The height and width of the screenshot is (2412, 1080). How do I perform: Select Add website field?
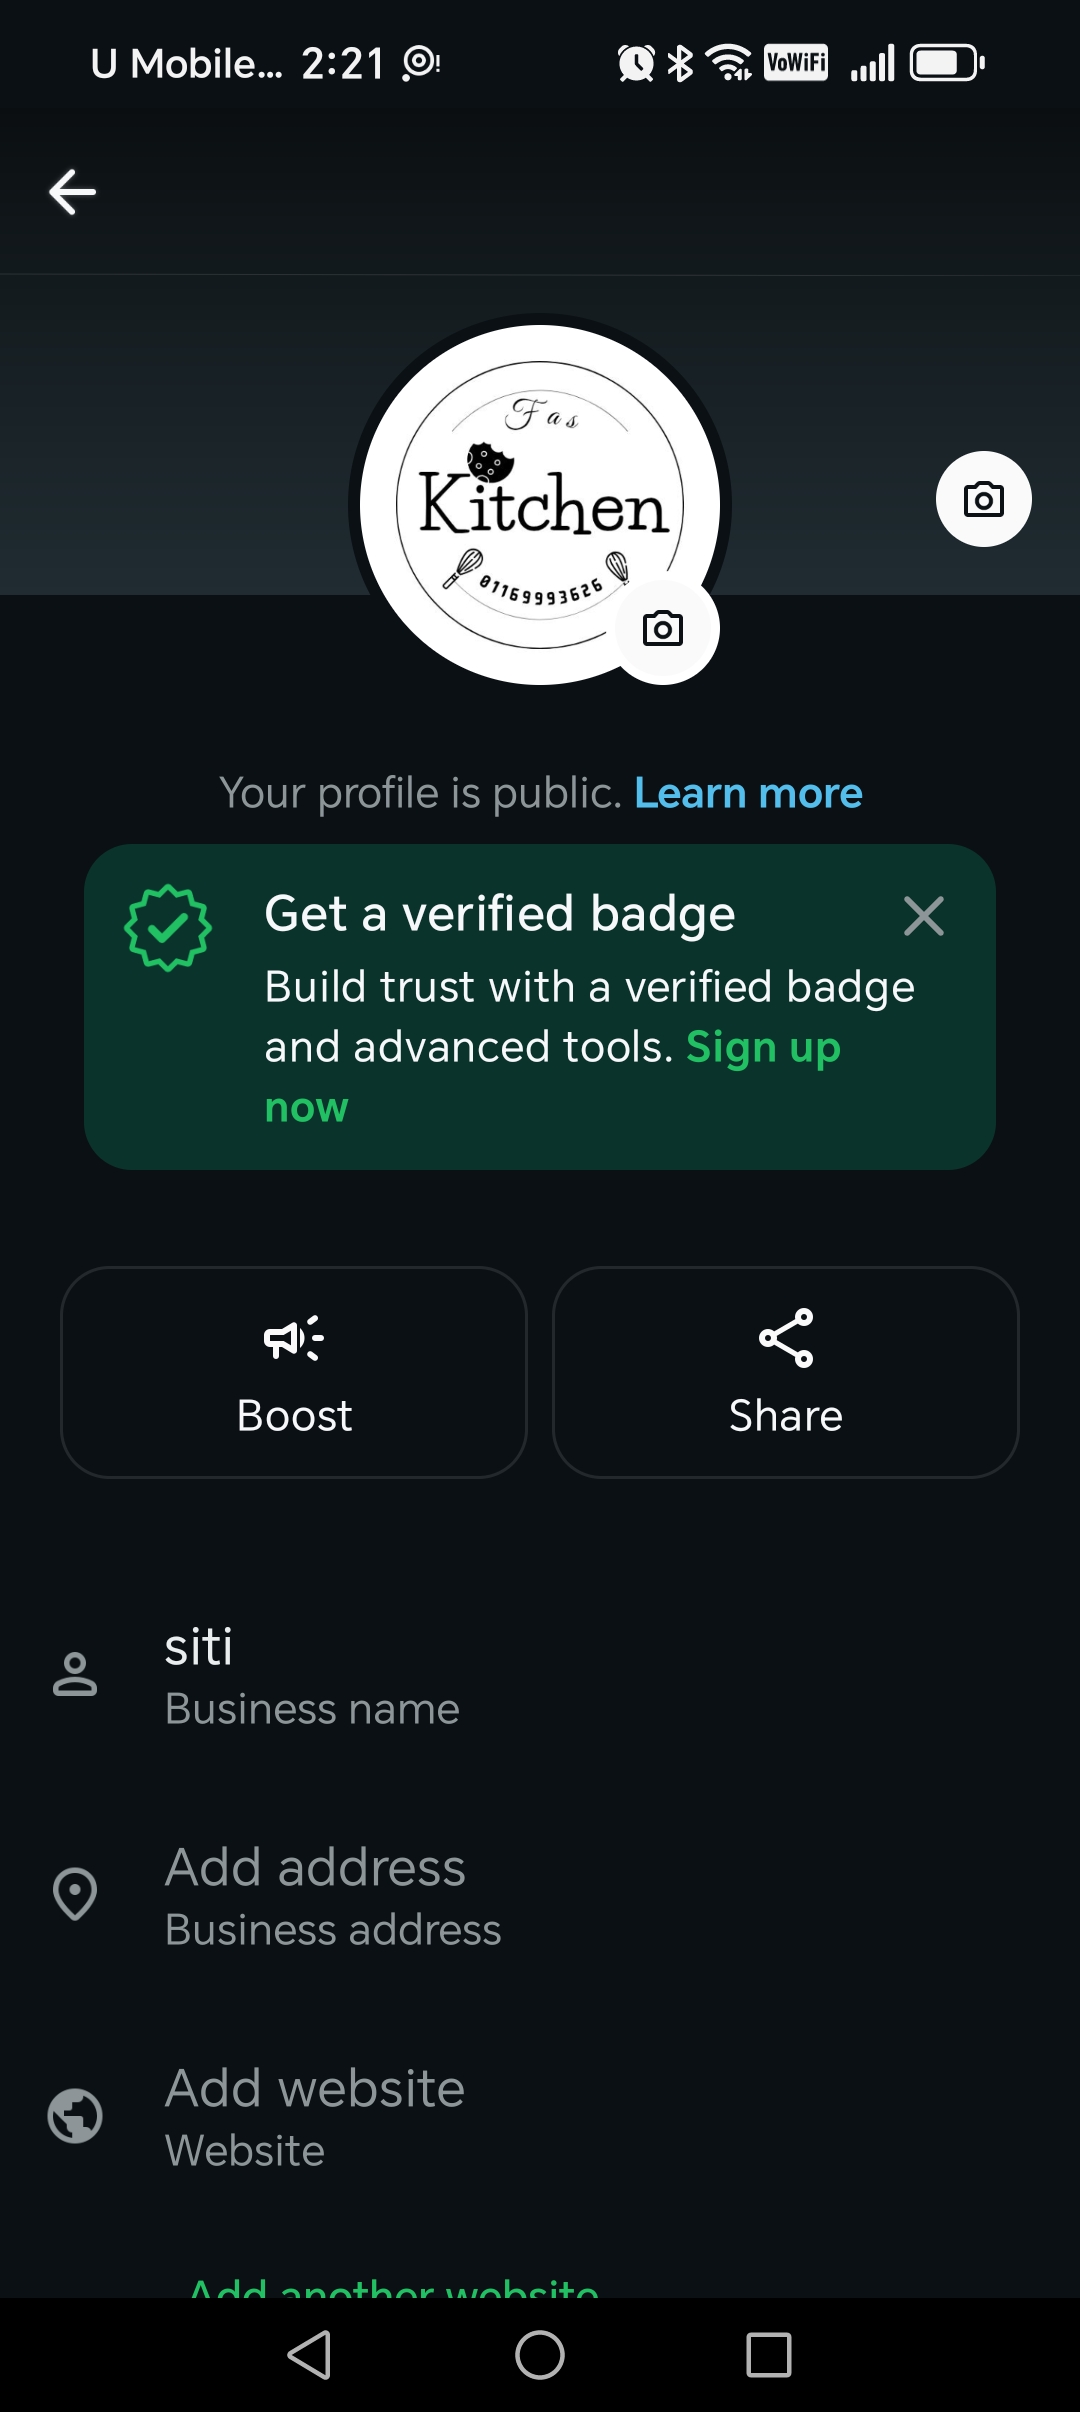315,2089
